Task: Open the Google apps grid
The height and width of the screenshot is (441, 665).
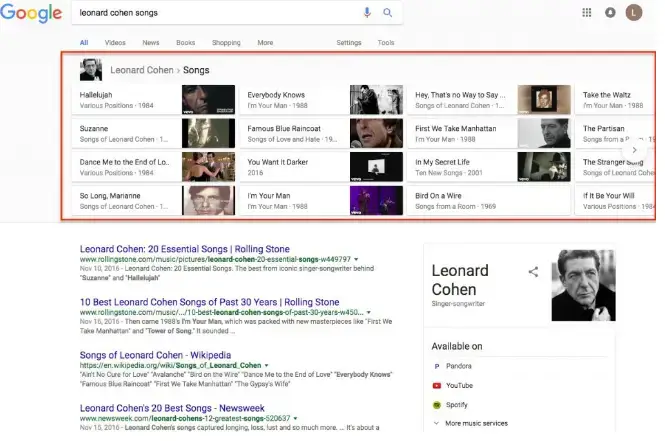Action: click(587, 13)
